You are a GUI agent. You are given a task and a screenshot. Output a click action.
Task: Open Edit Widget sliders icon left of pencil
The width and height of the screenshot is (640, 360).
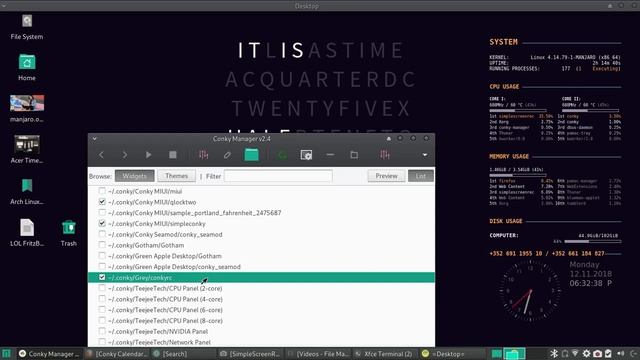point(203,155)
